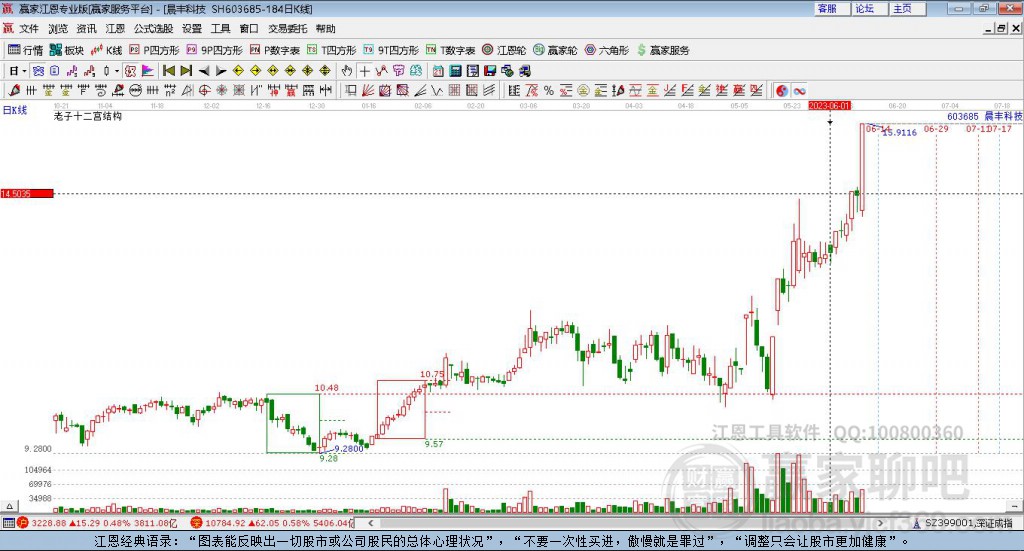Open the 行情 quotes view
Image resolution: width=1024 pixels, height=551 pixels.
tap(25, 50)
